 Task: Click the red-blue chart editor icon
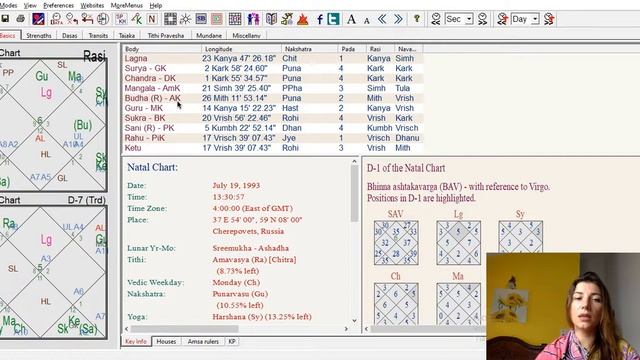pyautogui.click(x=38, y=19)
